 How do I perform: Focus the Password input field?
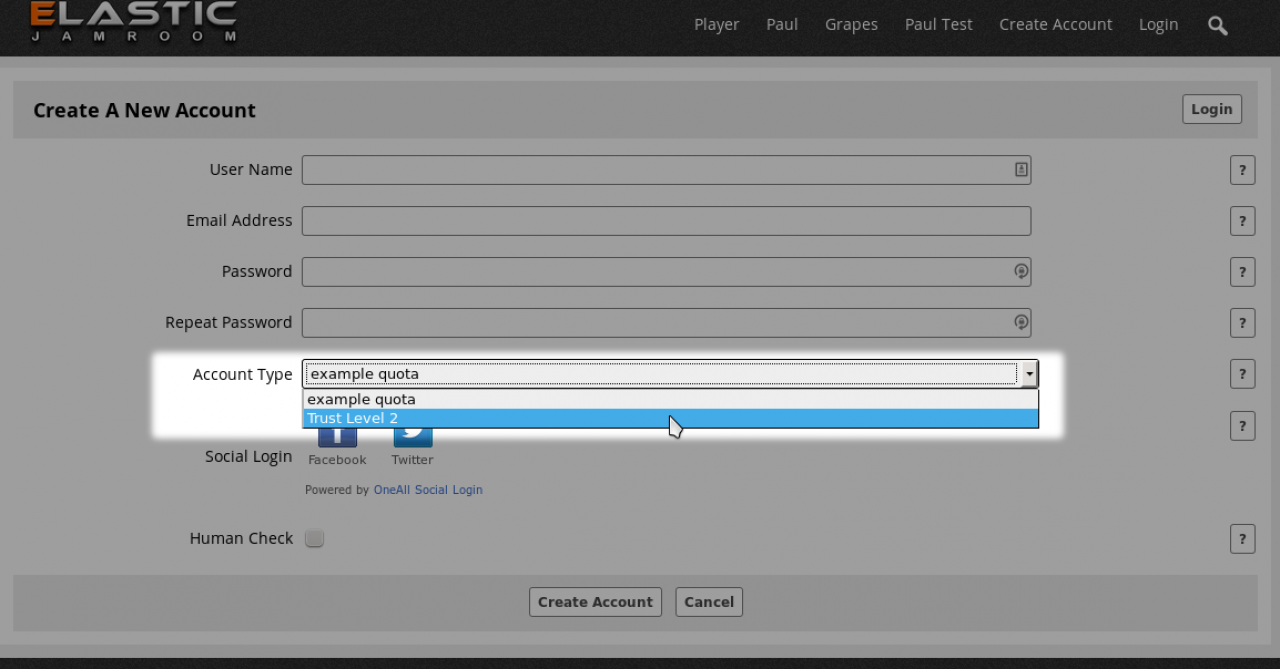[x=666, y=272]
